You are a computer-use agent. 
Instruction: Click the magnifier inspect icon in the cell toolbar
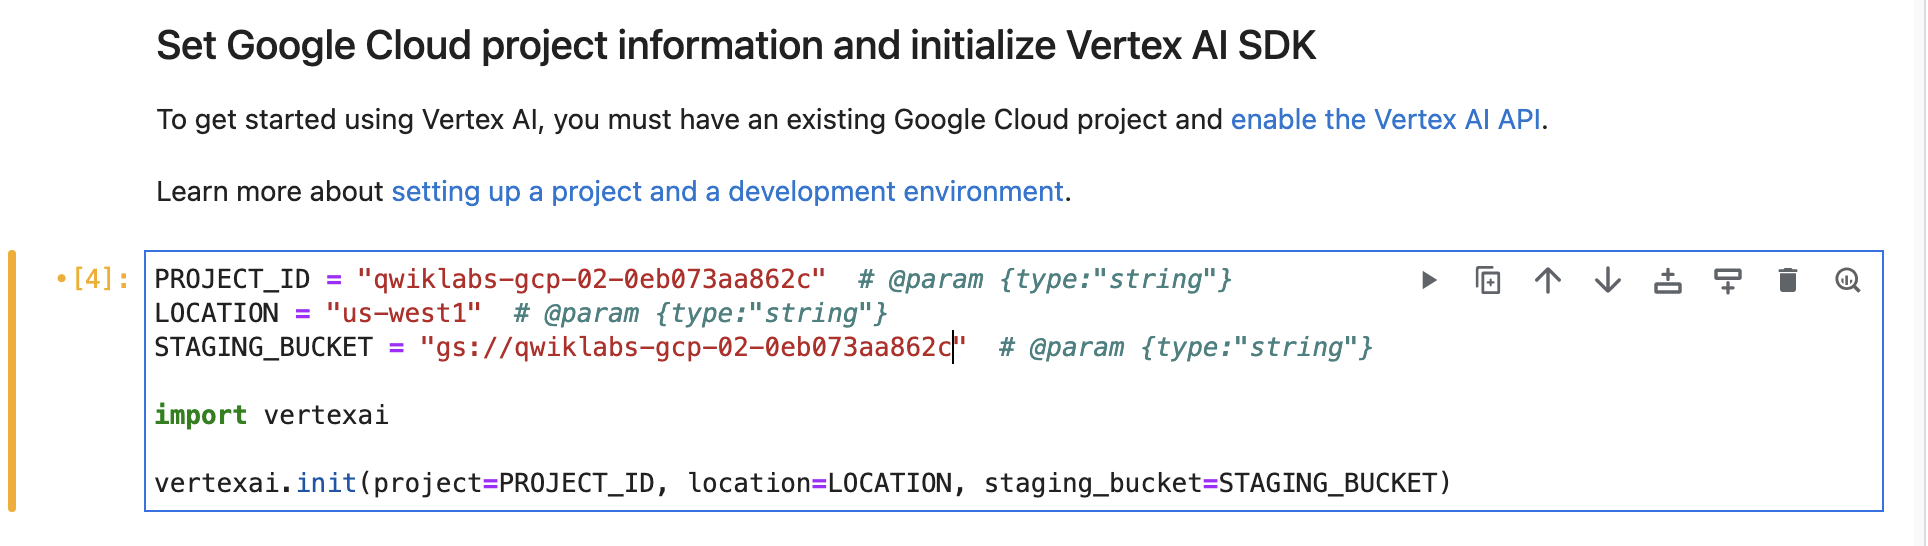tap(1848, 280)
